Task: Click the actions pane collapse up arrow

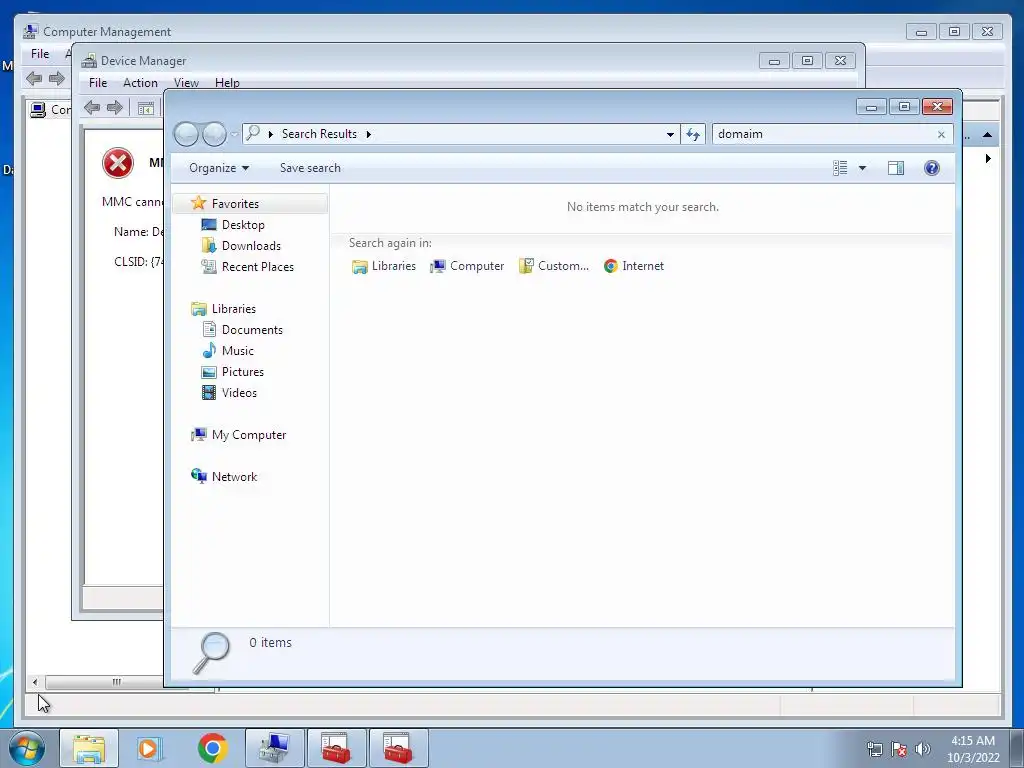Action: 987,135
